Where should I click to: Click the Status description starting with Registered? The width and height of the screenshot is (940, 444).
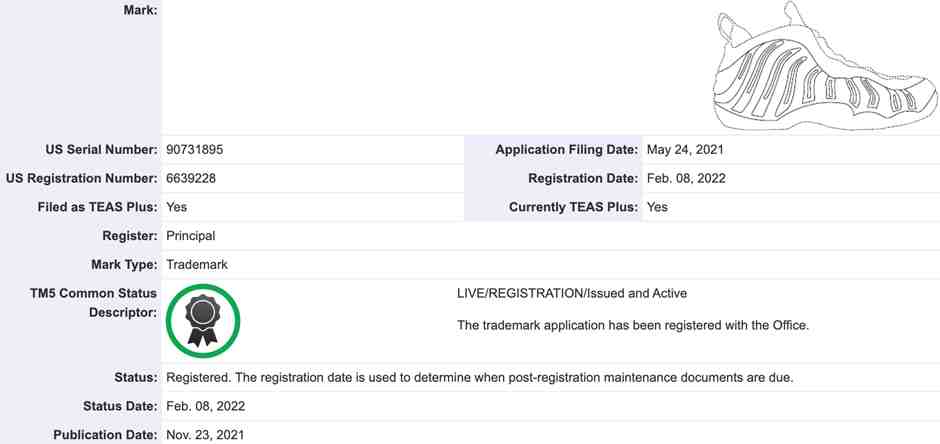point(480,378)
